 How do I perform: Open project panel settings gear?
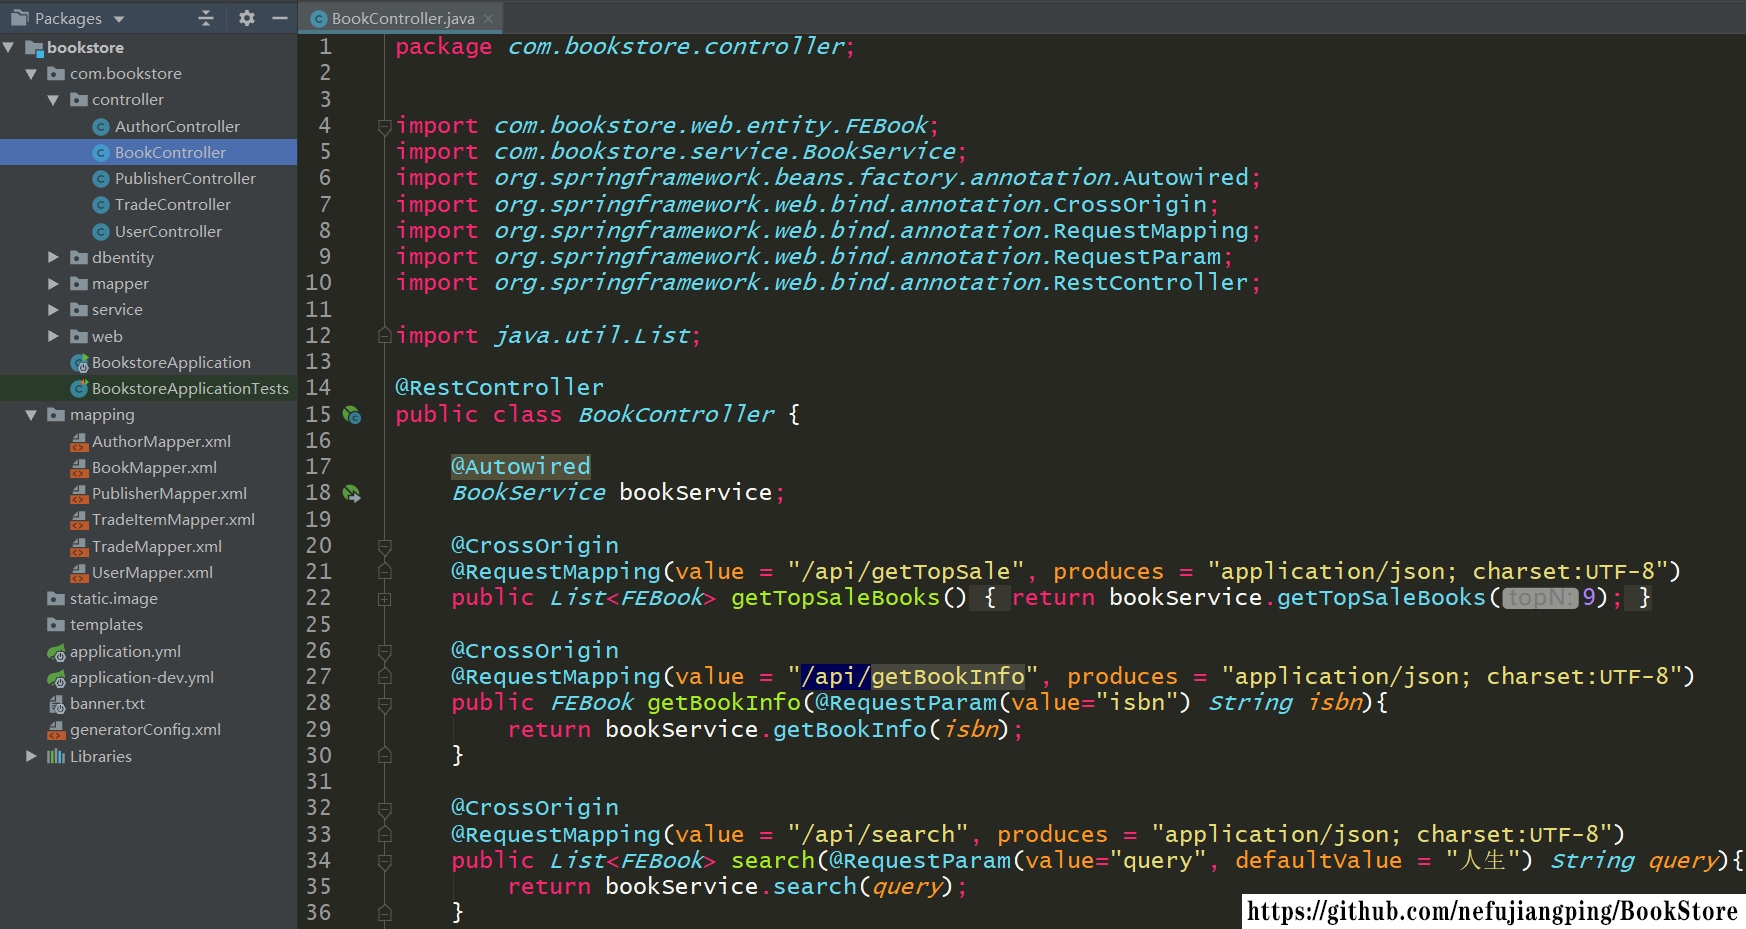point(246,18)
